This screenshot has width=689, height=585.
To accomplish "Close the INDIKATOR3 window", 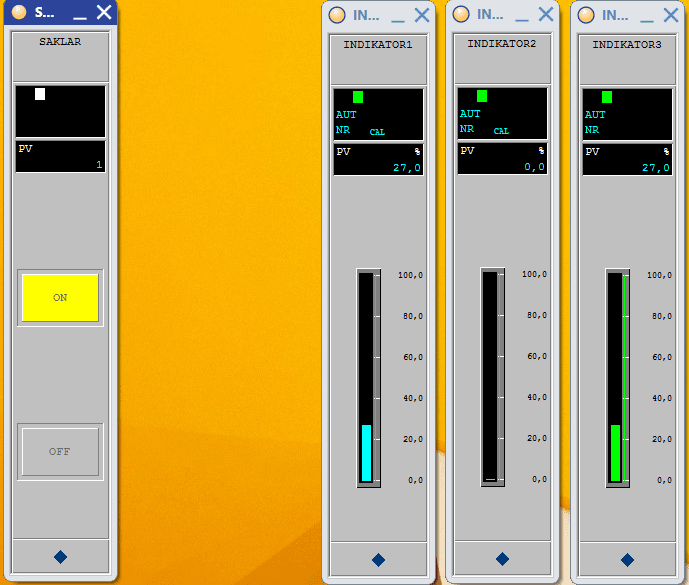I will (x=671, y=15).
